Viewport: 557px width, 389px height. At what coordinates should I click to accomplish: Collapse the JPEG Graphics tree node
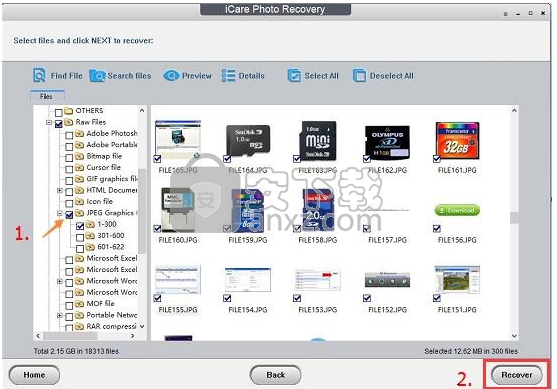point(60,213)
